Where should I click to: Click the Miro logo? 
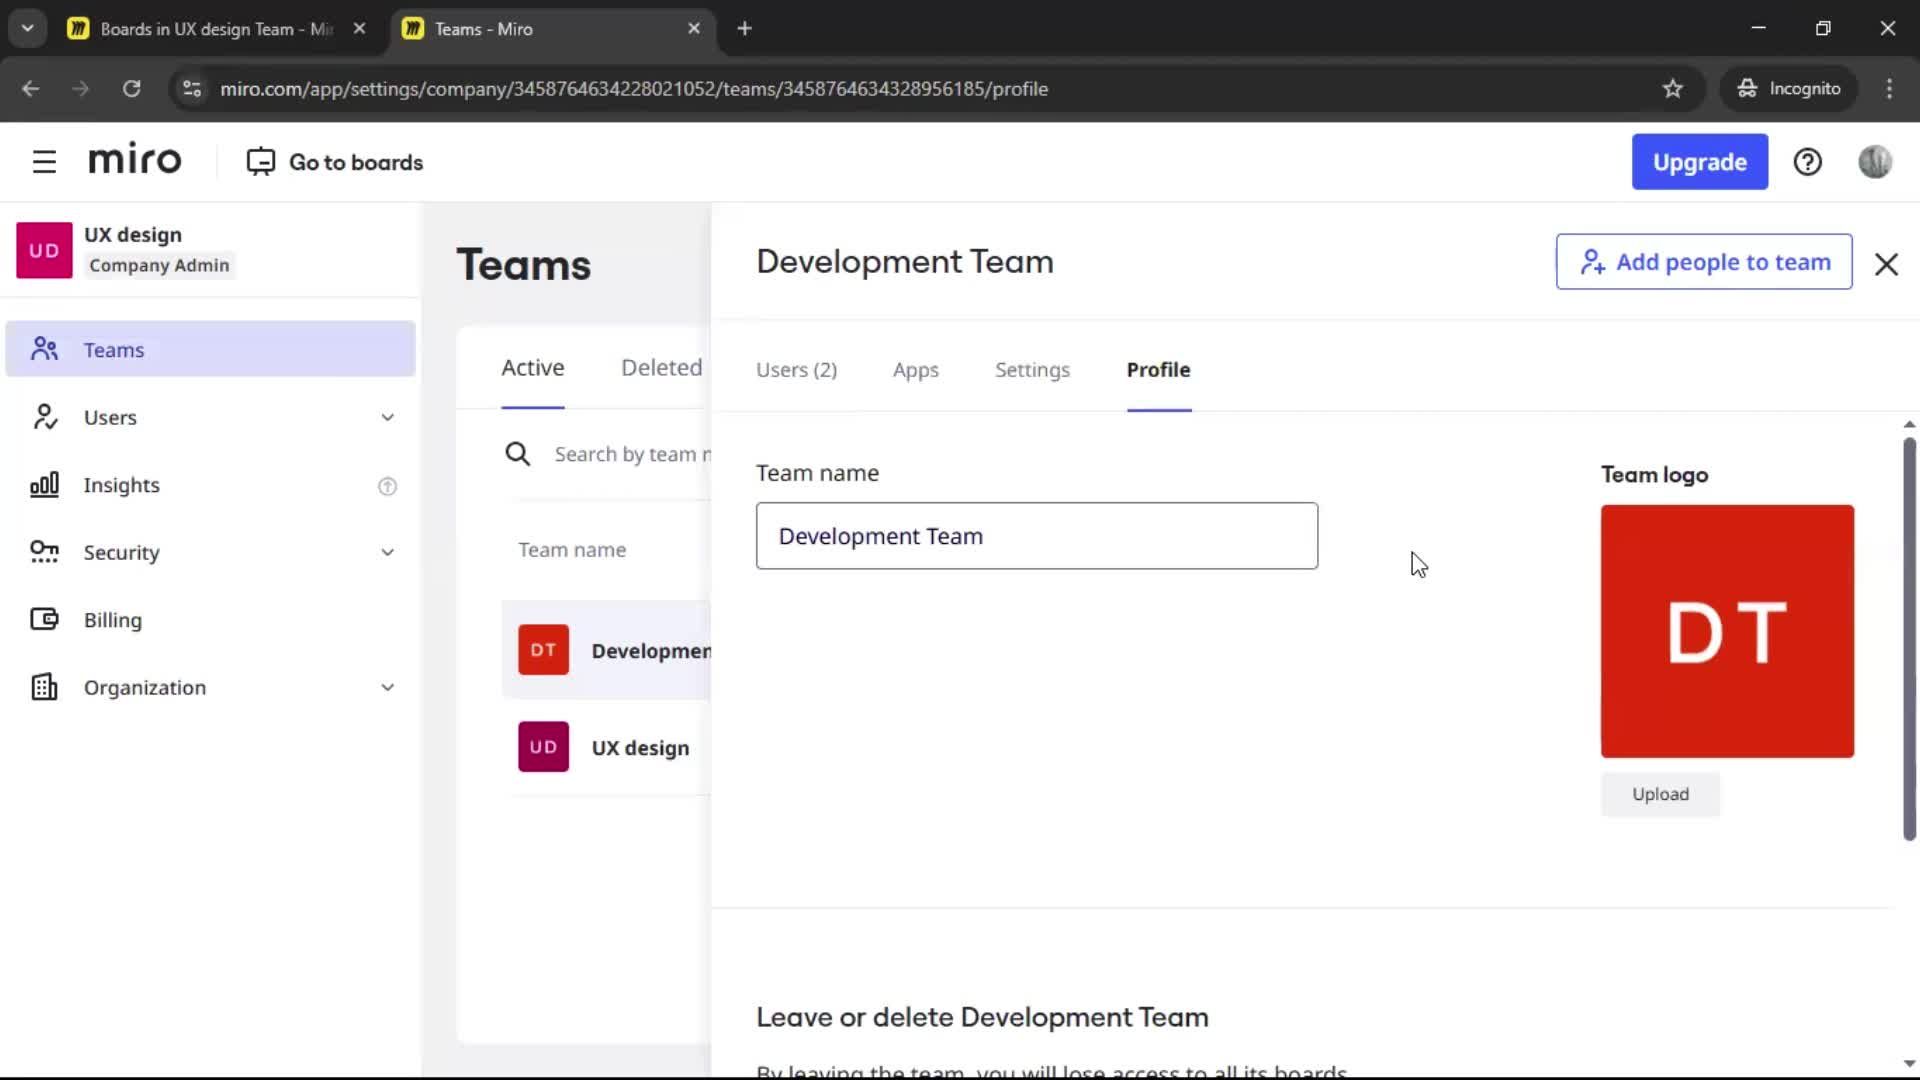point(135,160)
